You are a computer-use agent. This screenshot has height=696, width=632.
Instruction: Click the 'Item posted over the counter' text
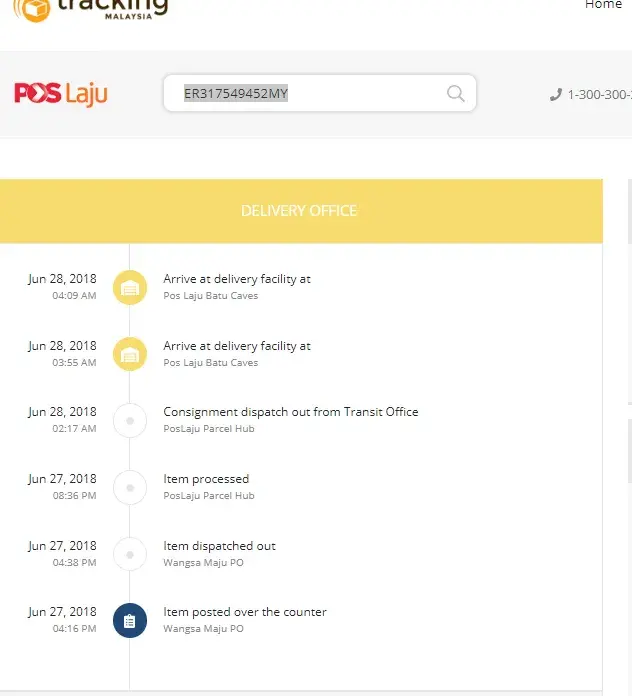pyautogui.click(x=245, y=612)
